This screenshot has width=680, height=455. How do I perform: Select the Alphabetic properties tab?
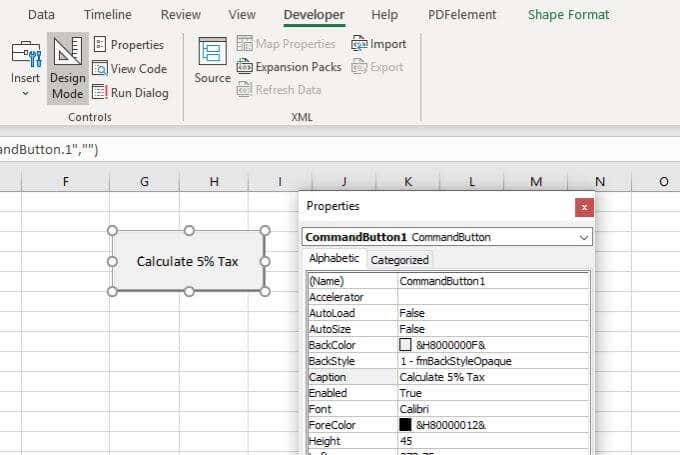[x=334, y=259]
